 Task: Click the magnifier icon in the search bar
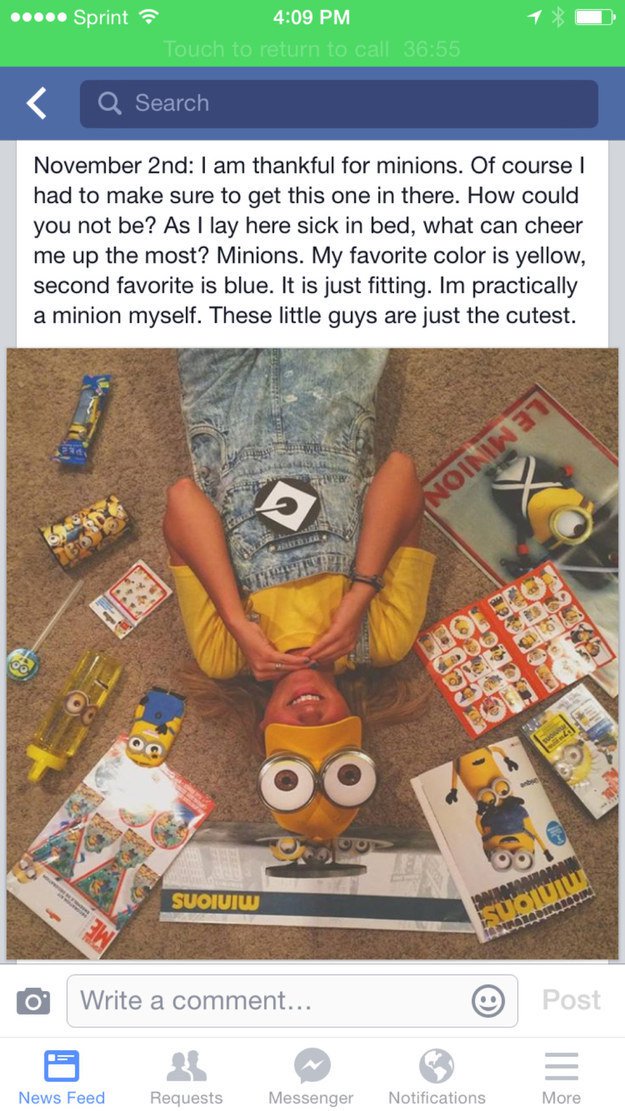coord(109,103)
